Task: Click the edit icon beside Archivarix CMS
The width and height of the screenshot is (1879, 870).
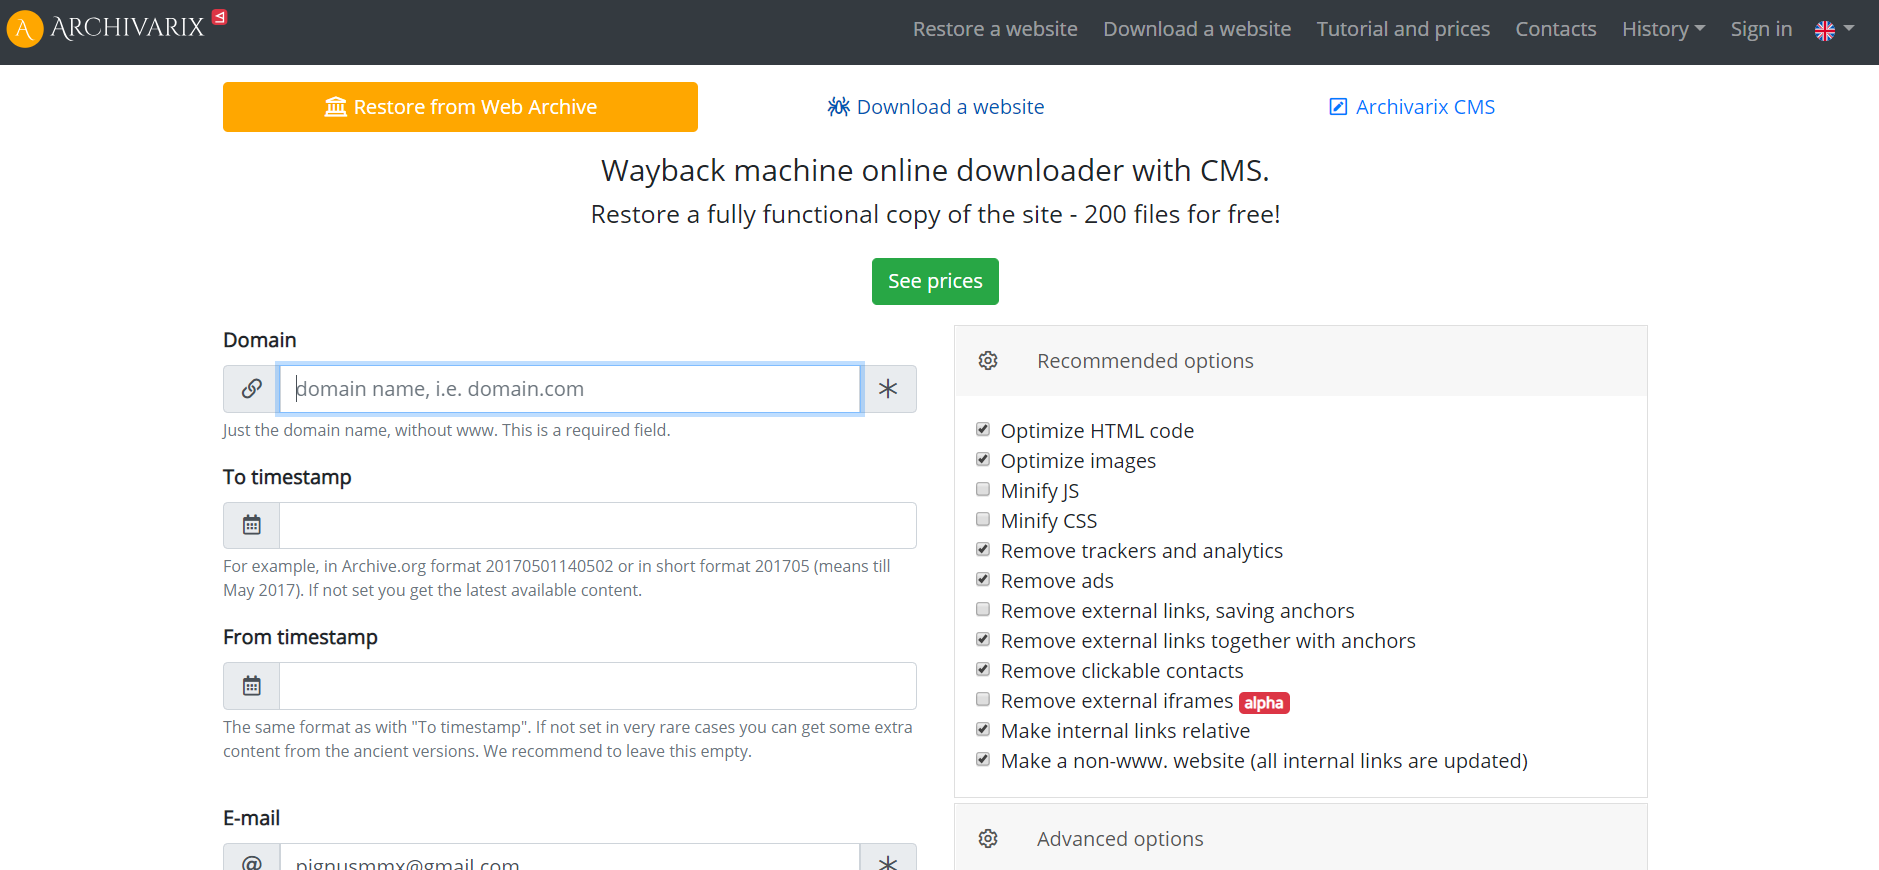Action: point(1338,107)
